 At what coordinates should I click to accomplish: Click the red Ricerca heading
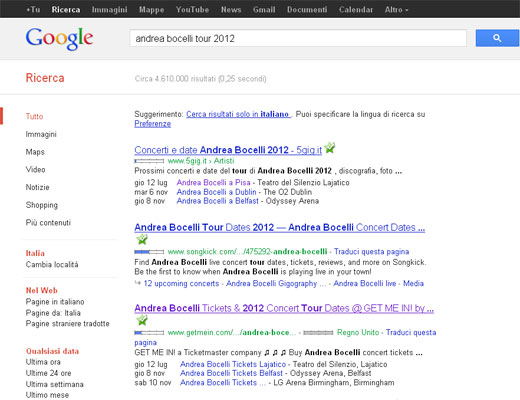[45, 78]
